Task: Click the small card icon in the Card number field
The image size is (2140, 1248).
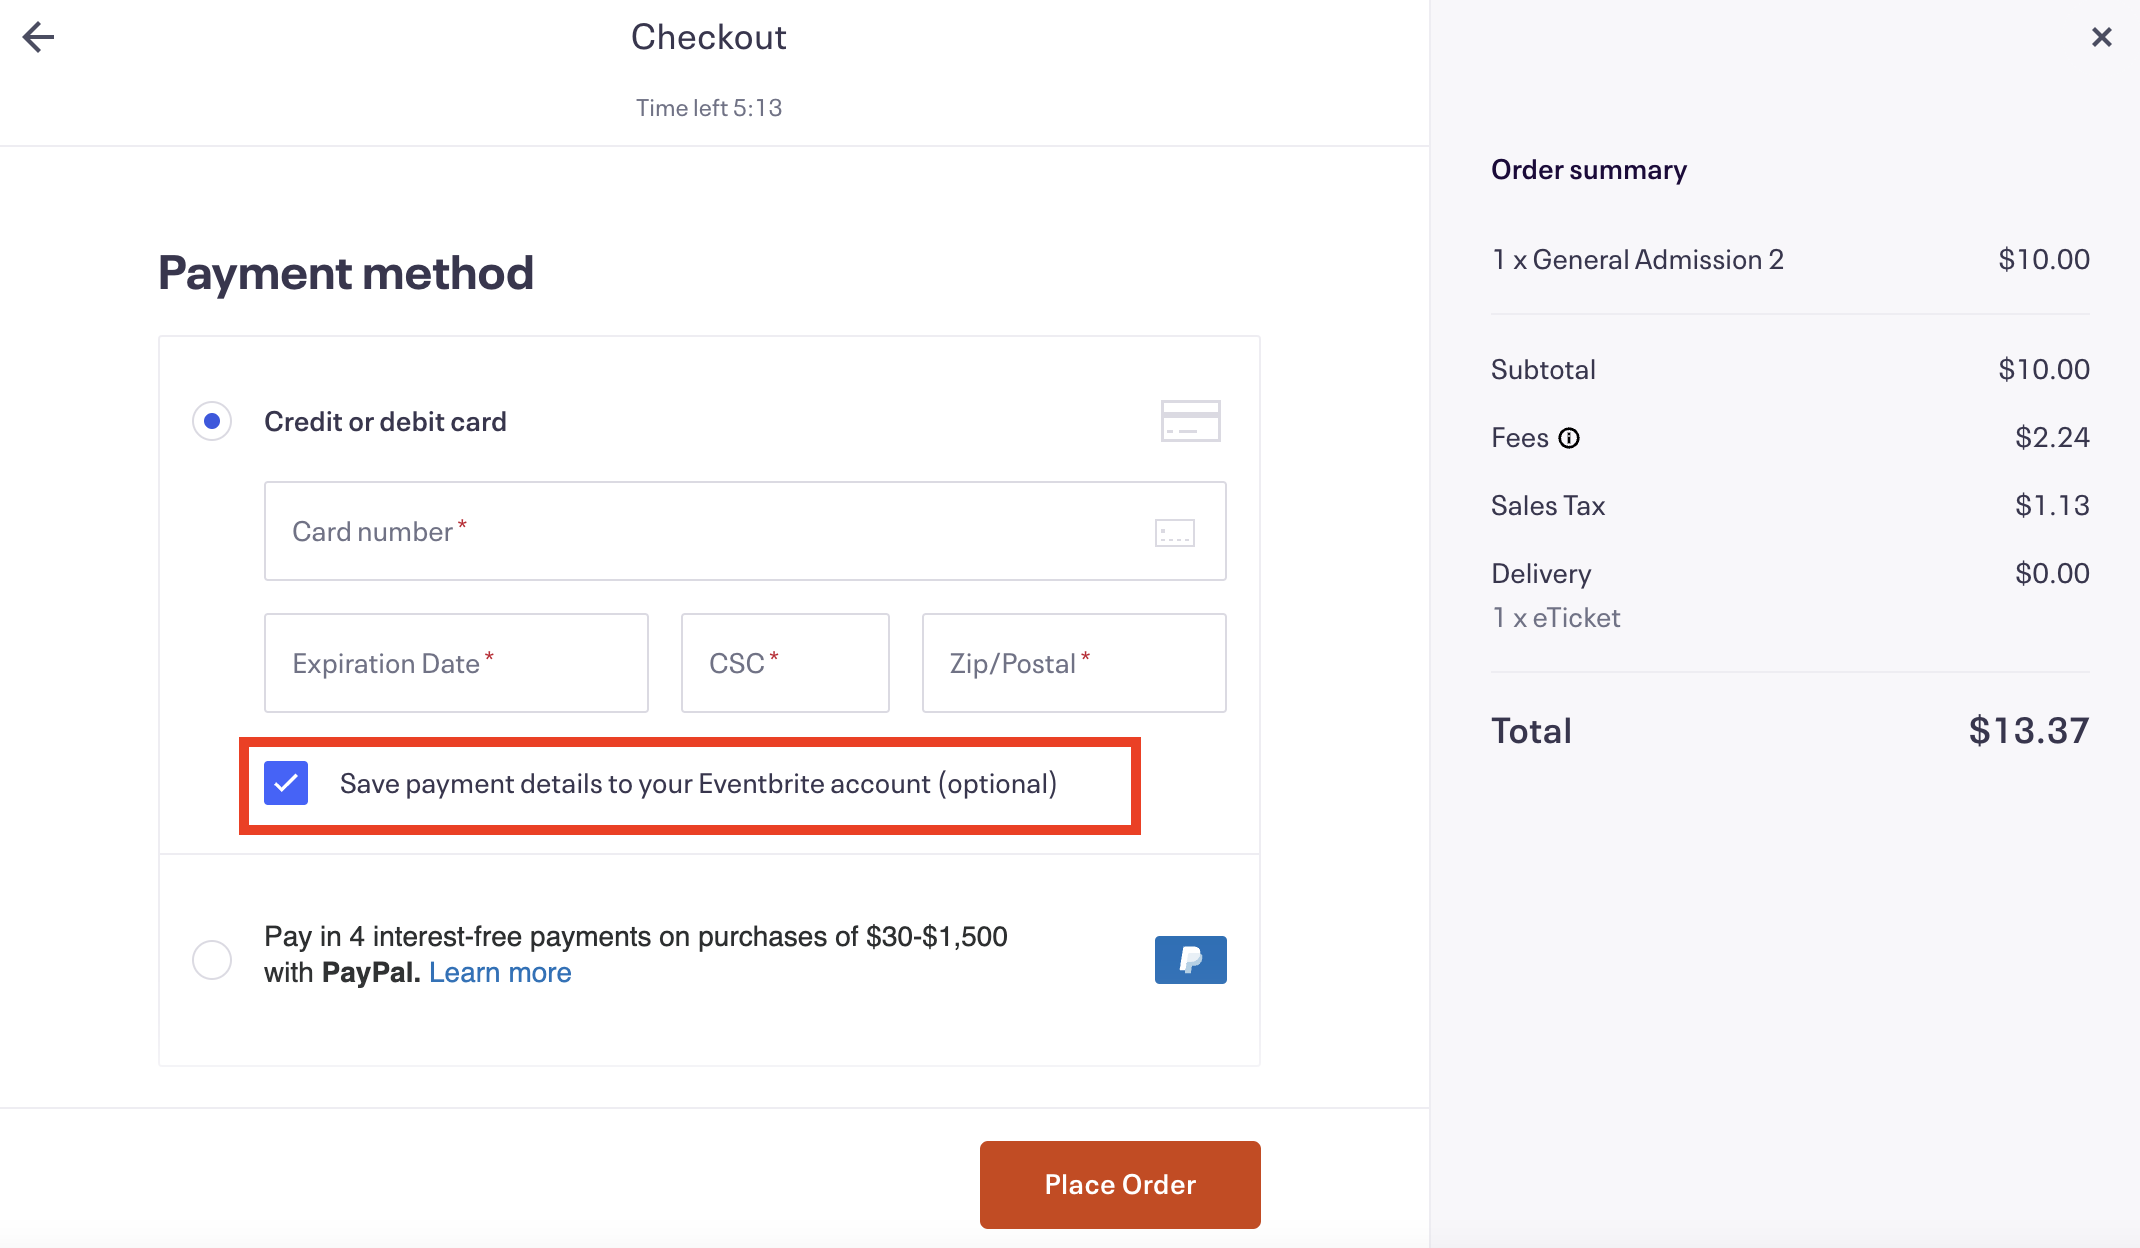Action: tap(1174, 532)
